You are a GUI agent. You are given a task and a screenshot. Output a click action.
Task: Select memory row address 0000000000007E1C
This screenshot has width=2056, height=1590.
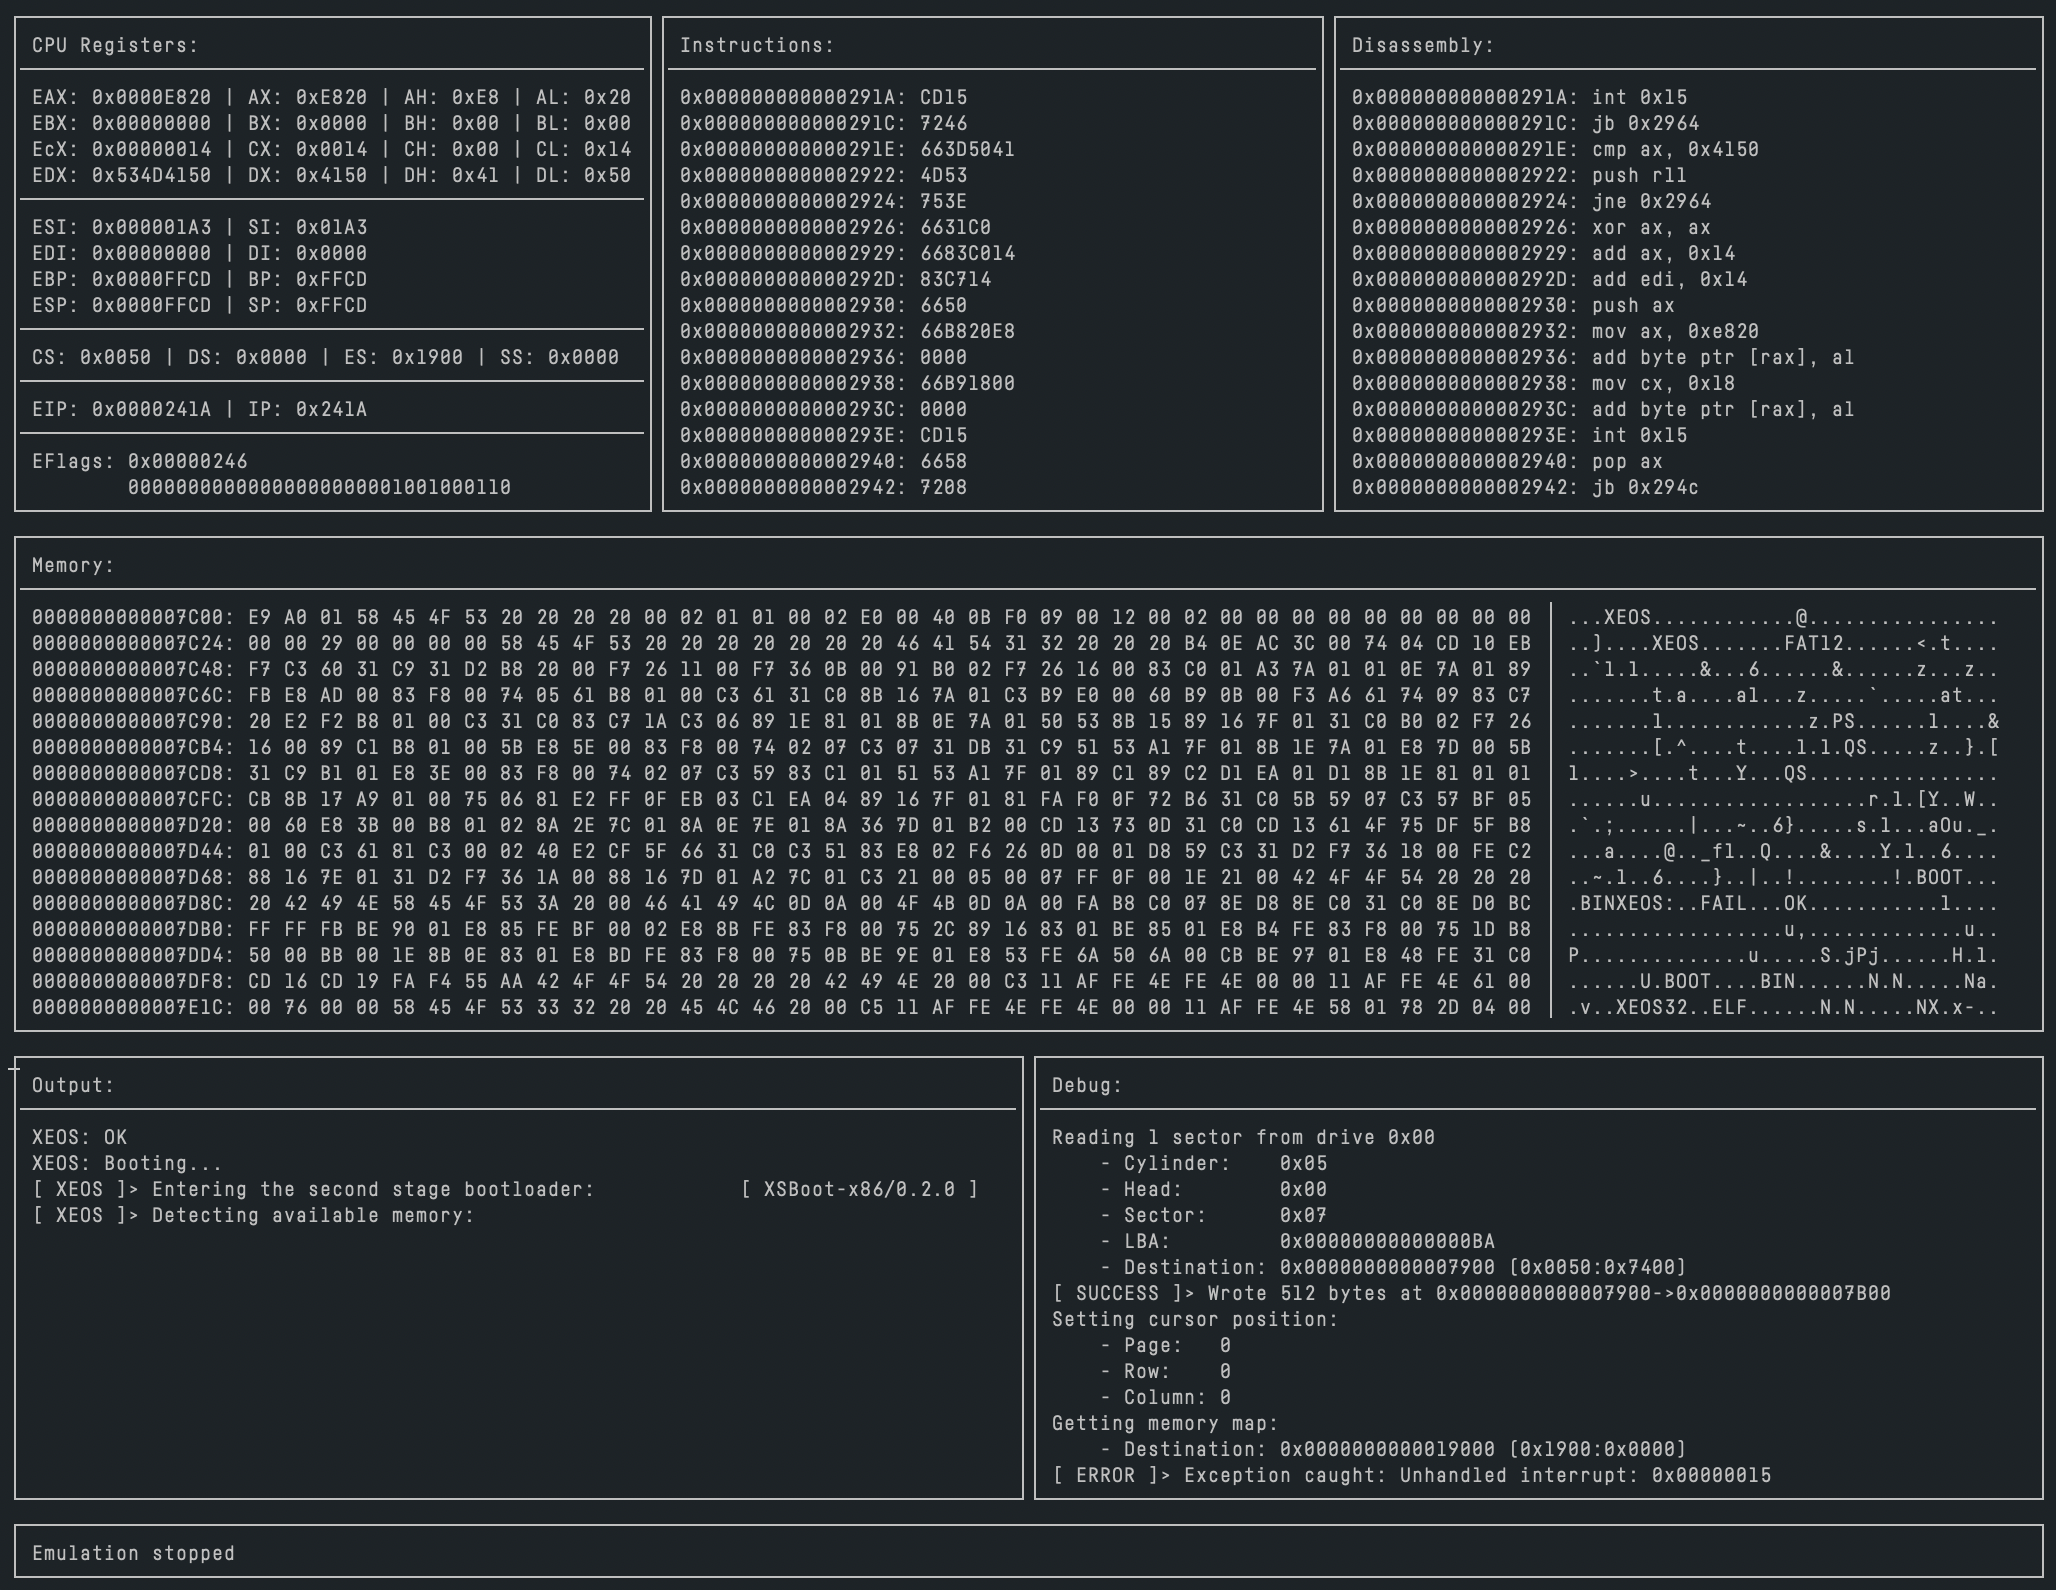click(x=134, y=1008)
